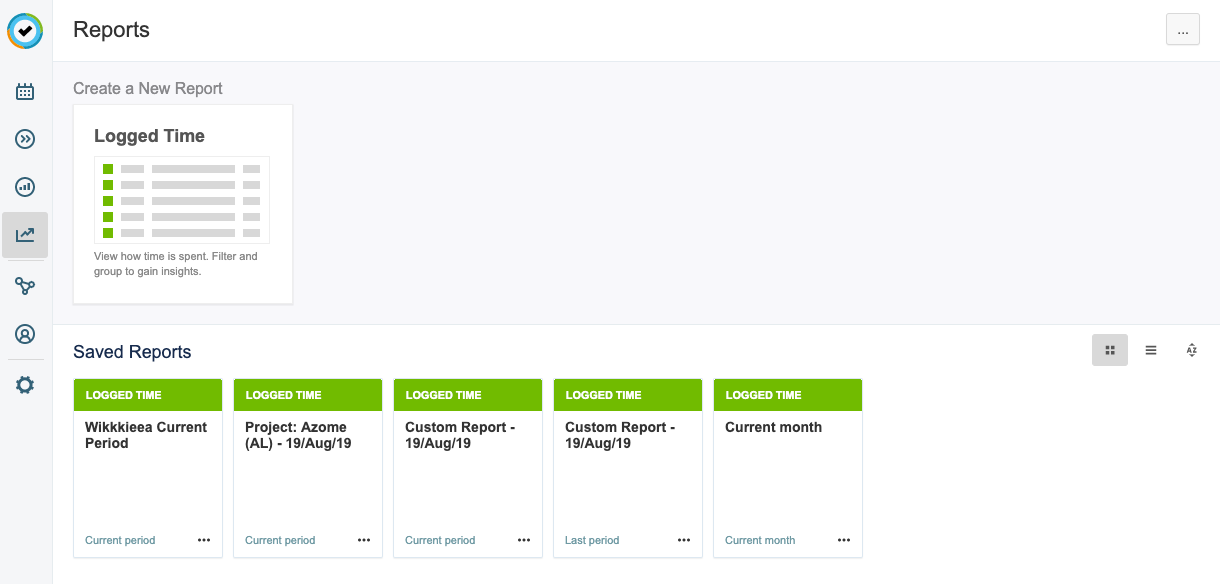Viewport: 1220px width, 584px height.
Task: Click the Tempo logo icon in the sidebar
Action: [25, 31]
